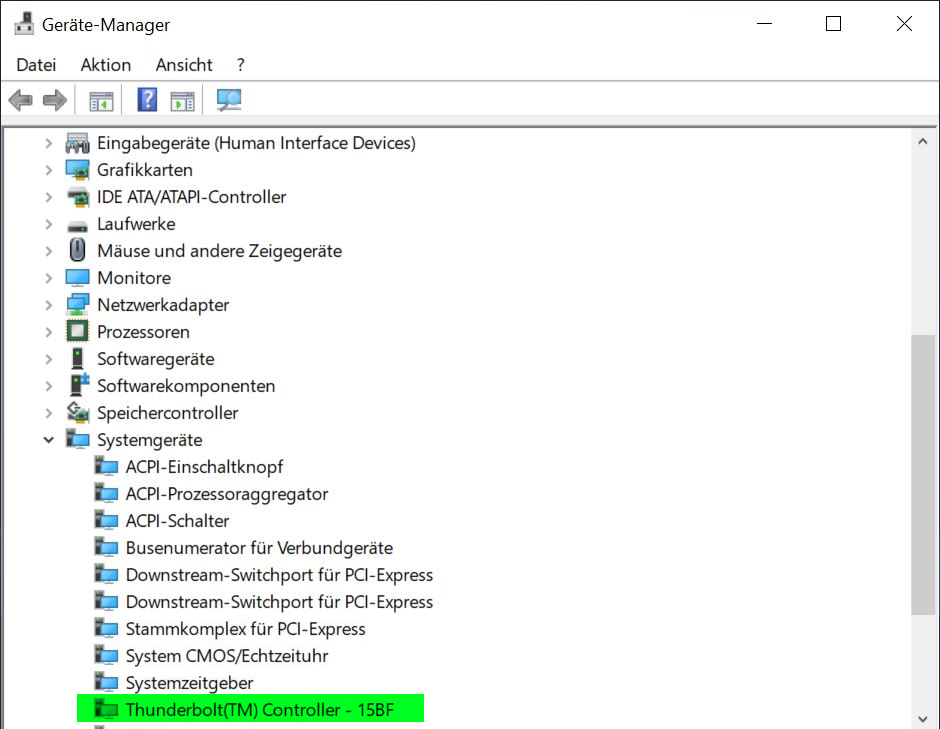The width and height of the screenshot is (940, 729).
Task: Click the Systemgeräte folder icon
Action: pos(77,439)
